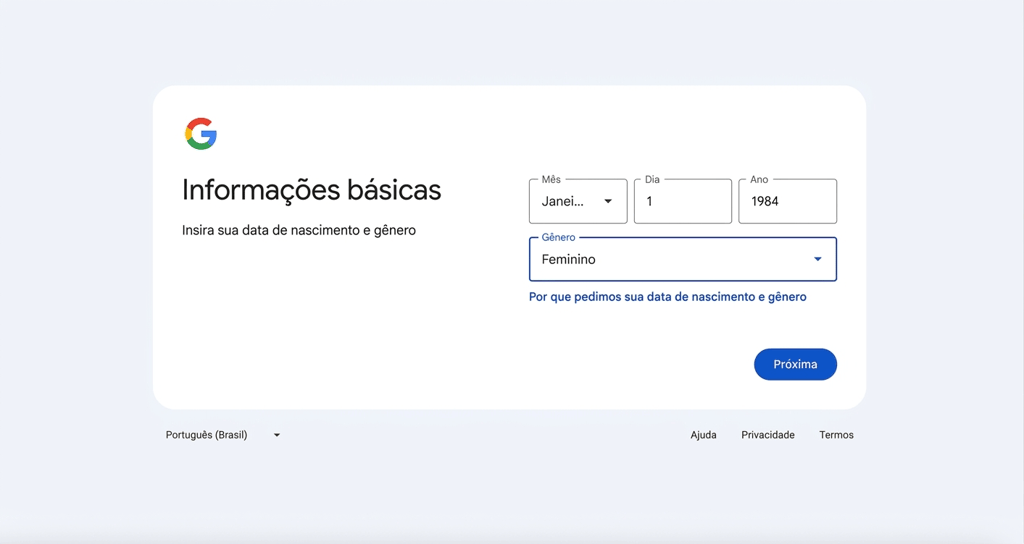Open the Ajuda link
Image resolution: width=1024 pixels, height=544 pixels.
click(x=703, y=435)
